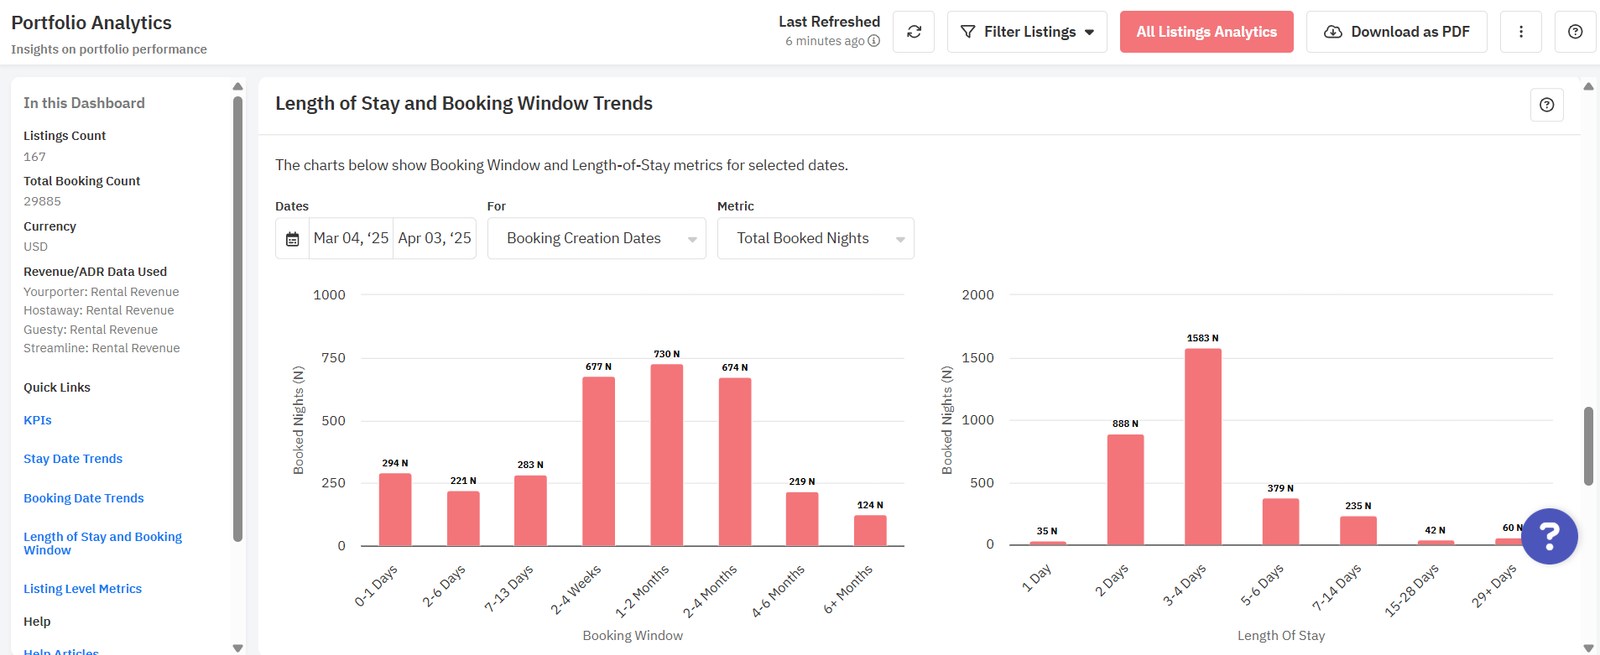Select the Mar 04, '25 start date
The height and width of the screenshot is (655, 1600).
(351, 238)
